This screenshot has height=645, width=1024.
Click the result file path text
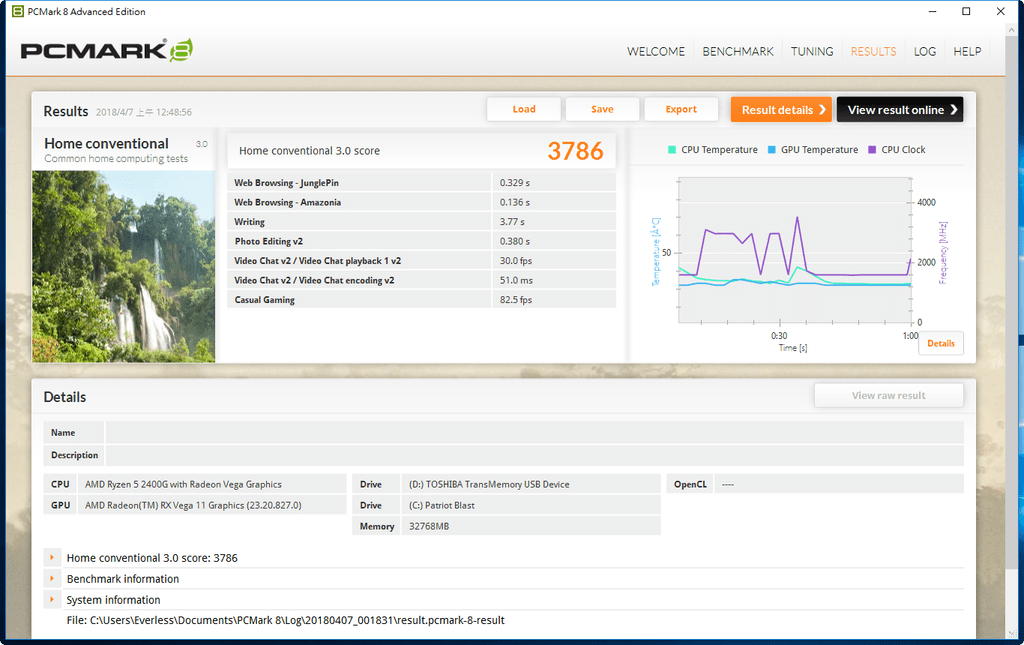[x=285, y=620]
